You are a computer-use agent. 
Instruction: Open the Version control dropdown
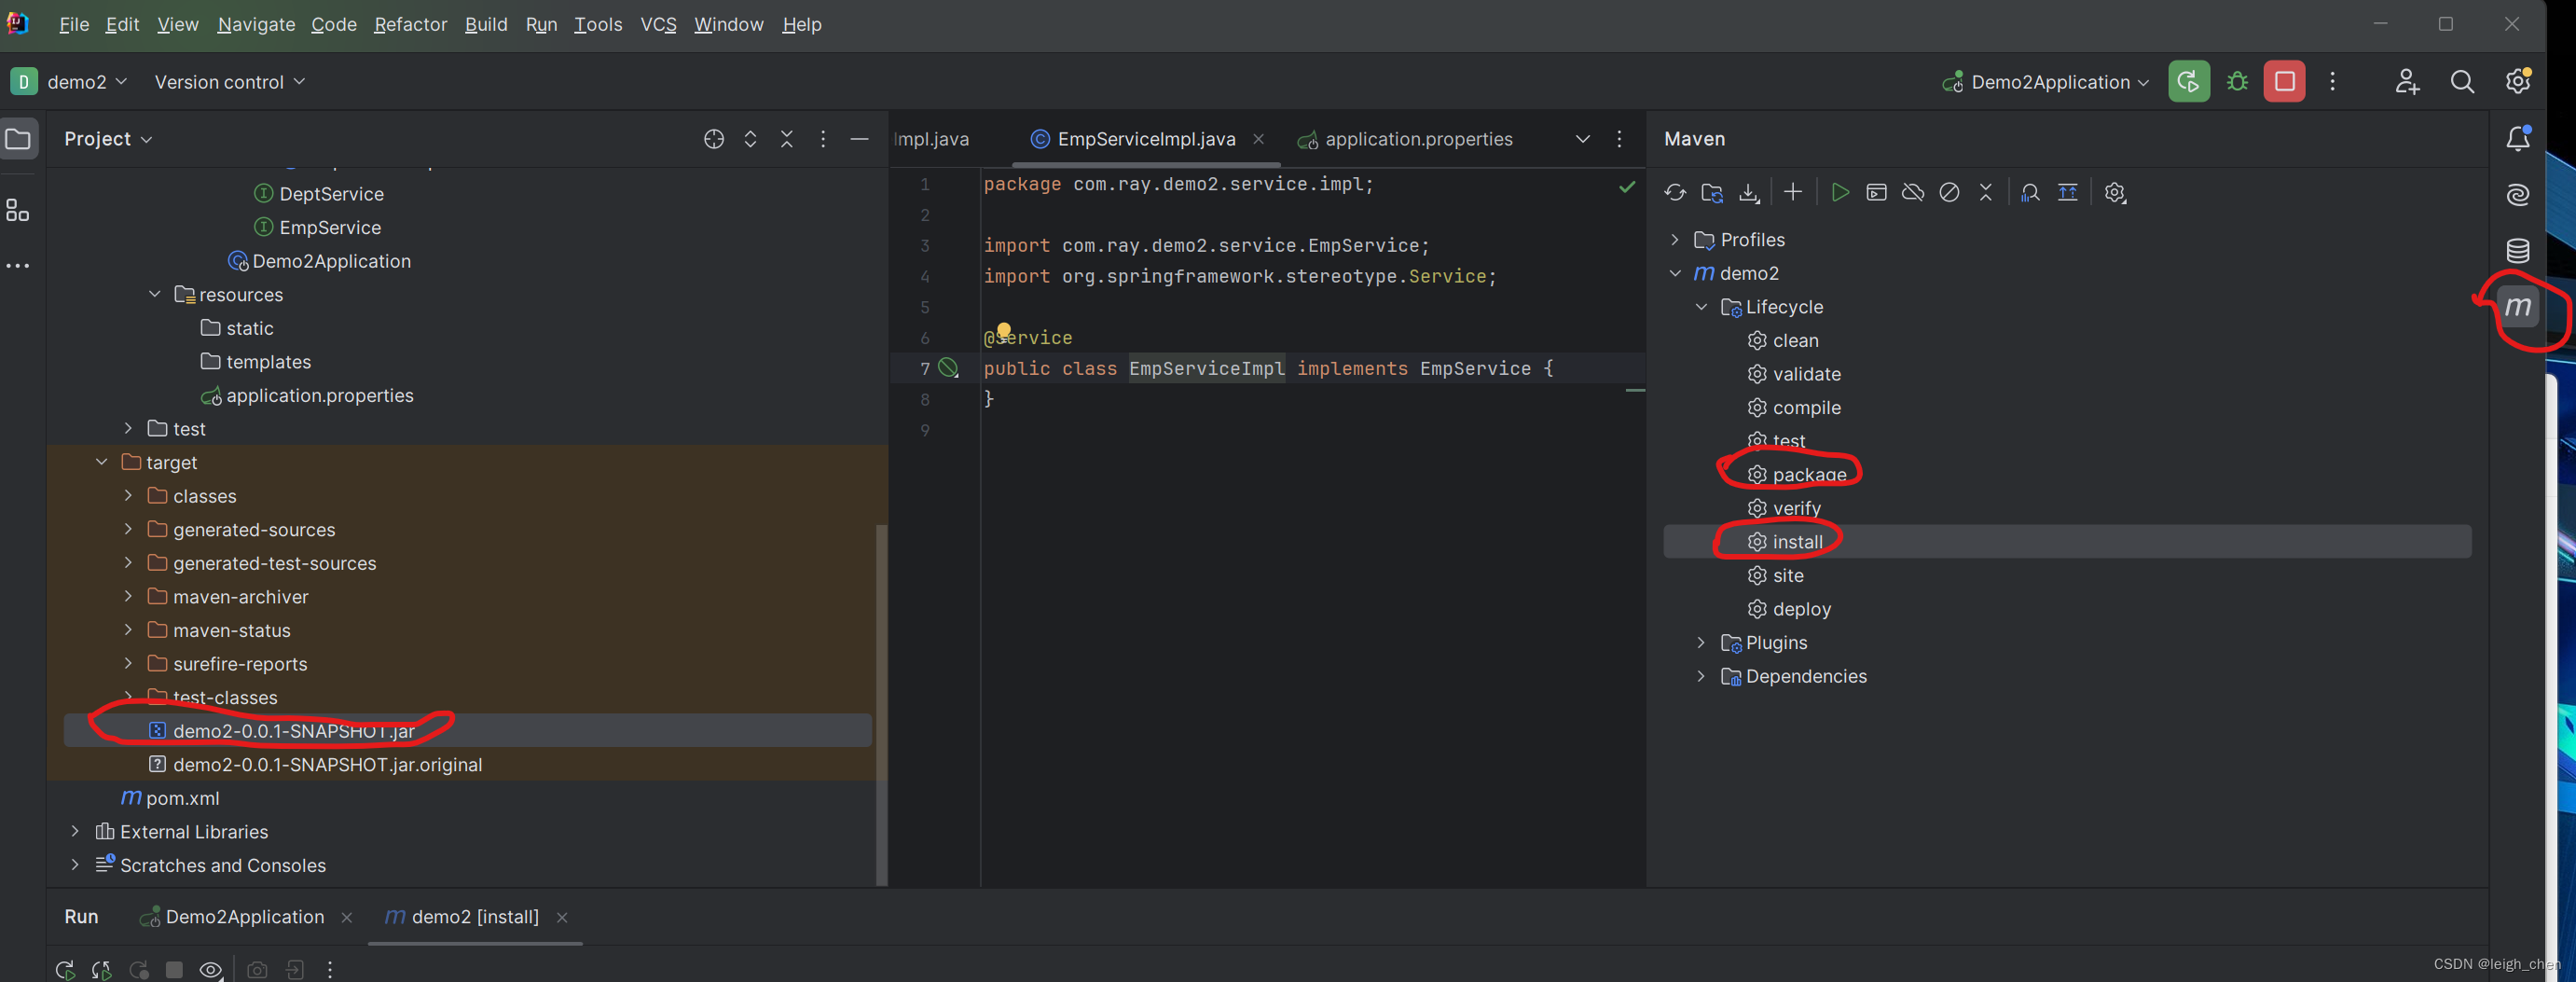229,82
